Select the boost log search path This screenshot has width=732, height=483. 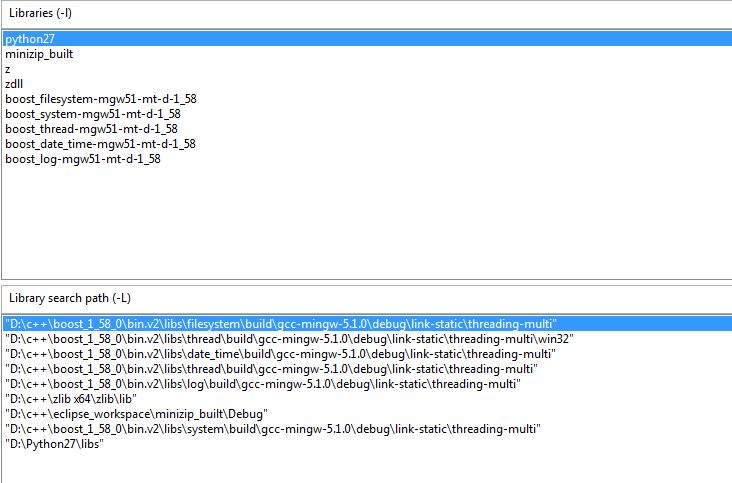point(263,384)
